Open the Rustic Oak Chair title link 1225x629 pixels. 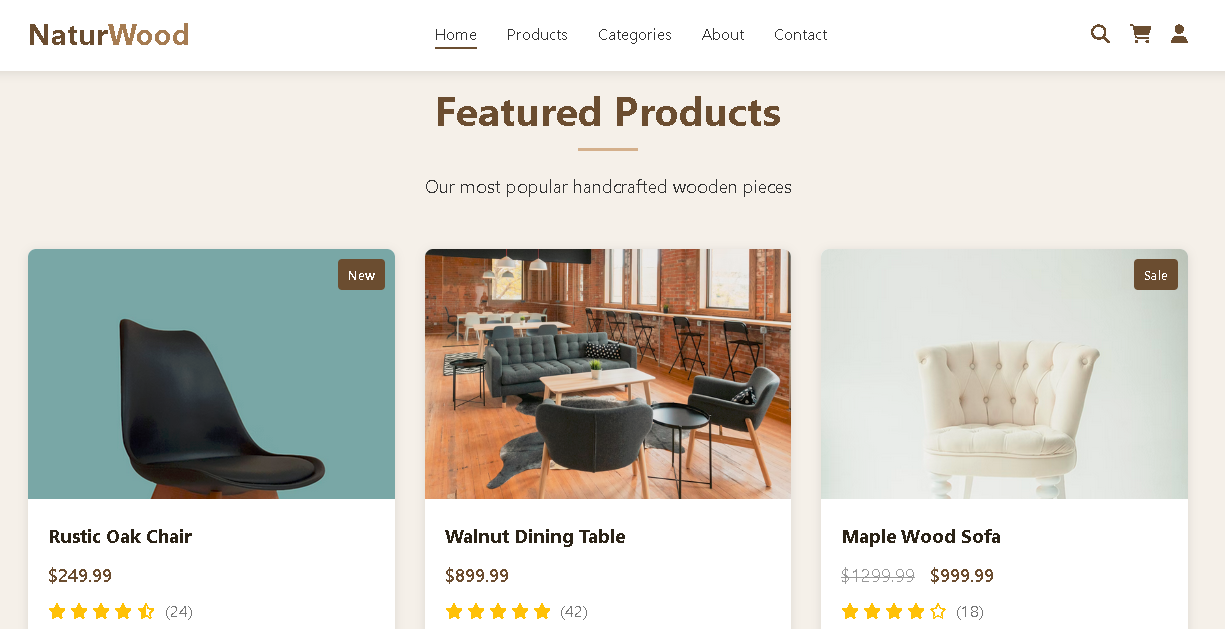[x=120, y=537]
